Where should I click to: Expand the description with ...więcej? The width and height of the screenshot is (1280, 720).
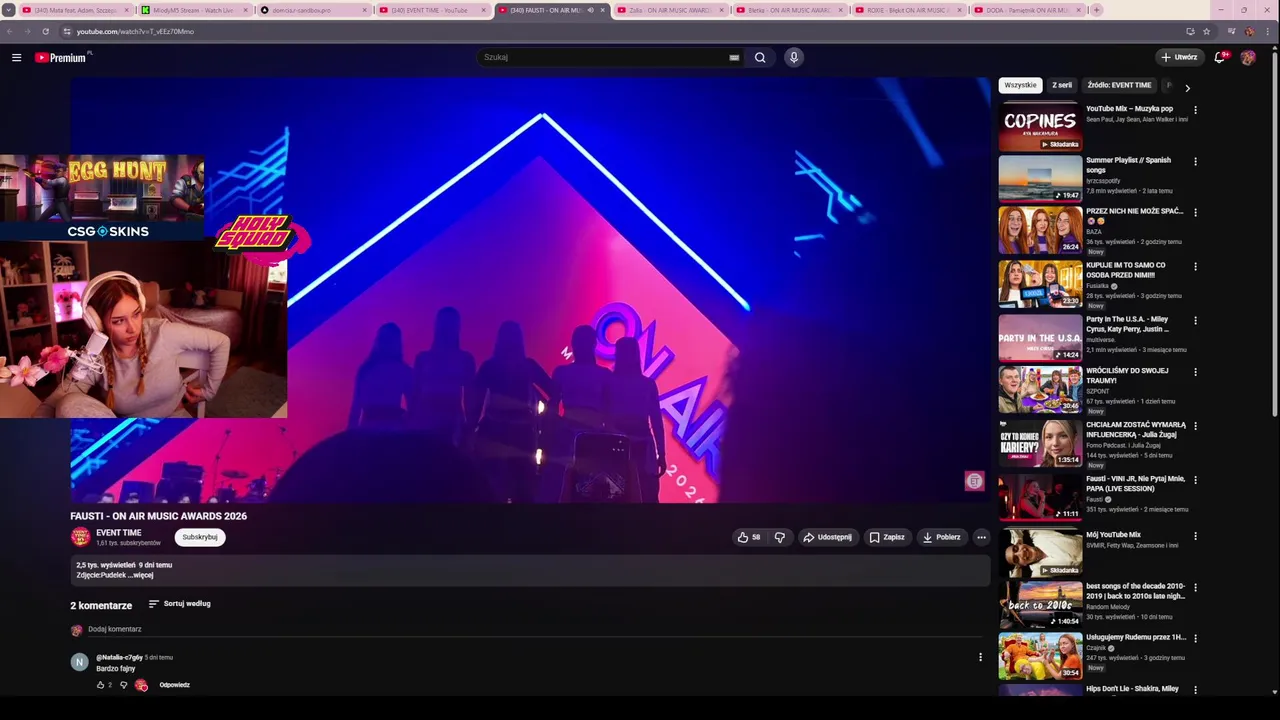pos(142,575)
